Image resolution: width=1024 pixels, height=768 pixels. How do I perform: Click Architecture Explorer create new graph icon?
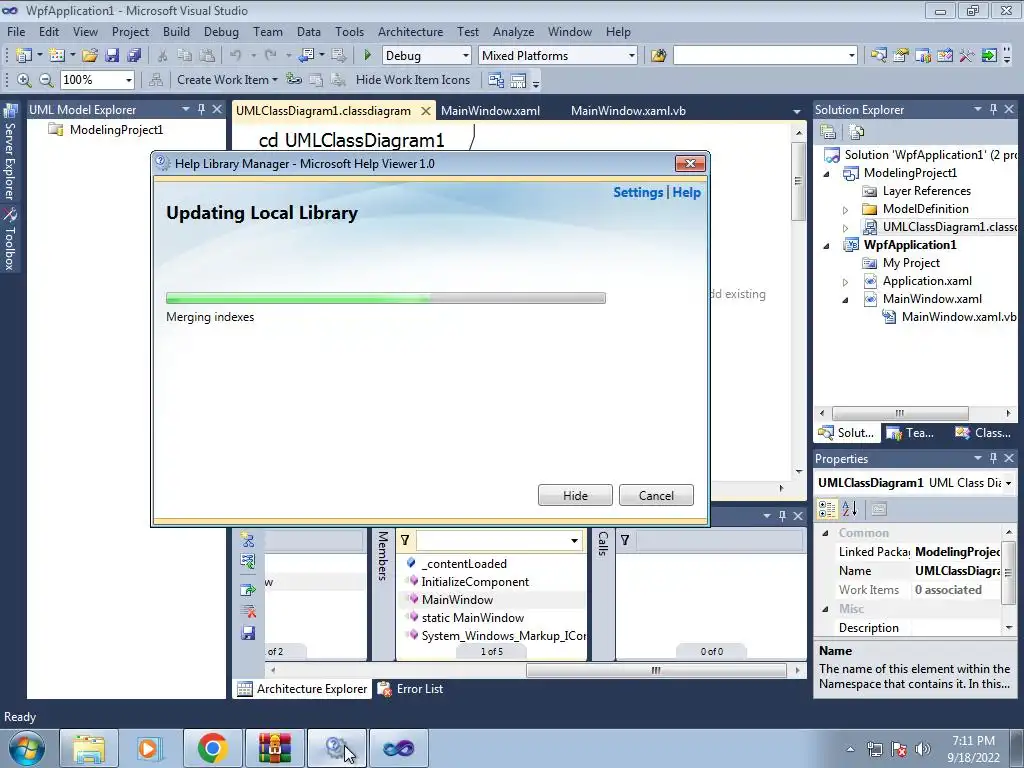(248, 539)
